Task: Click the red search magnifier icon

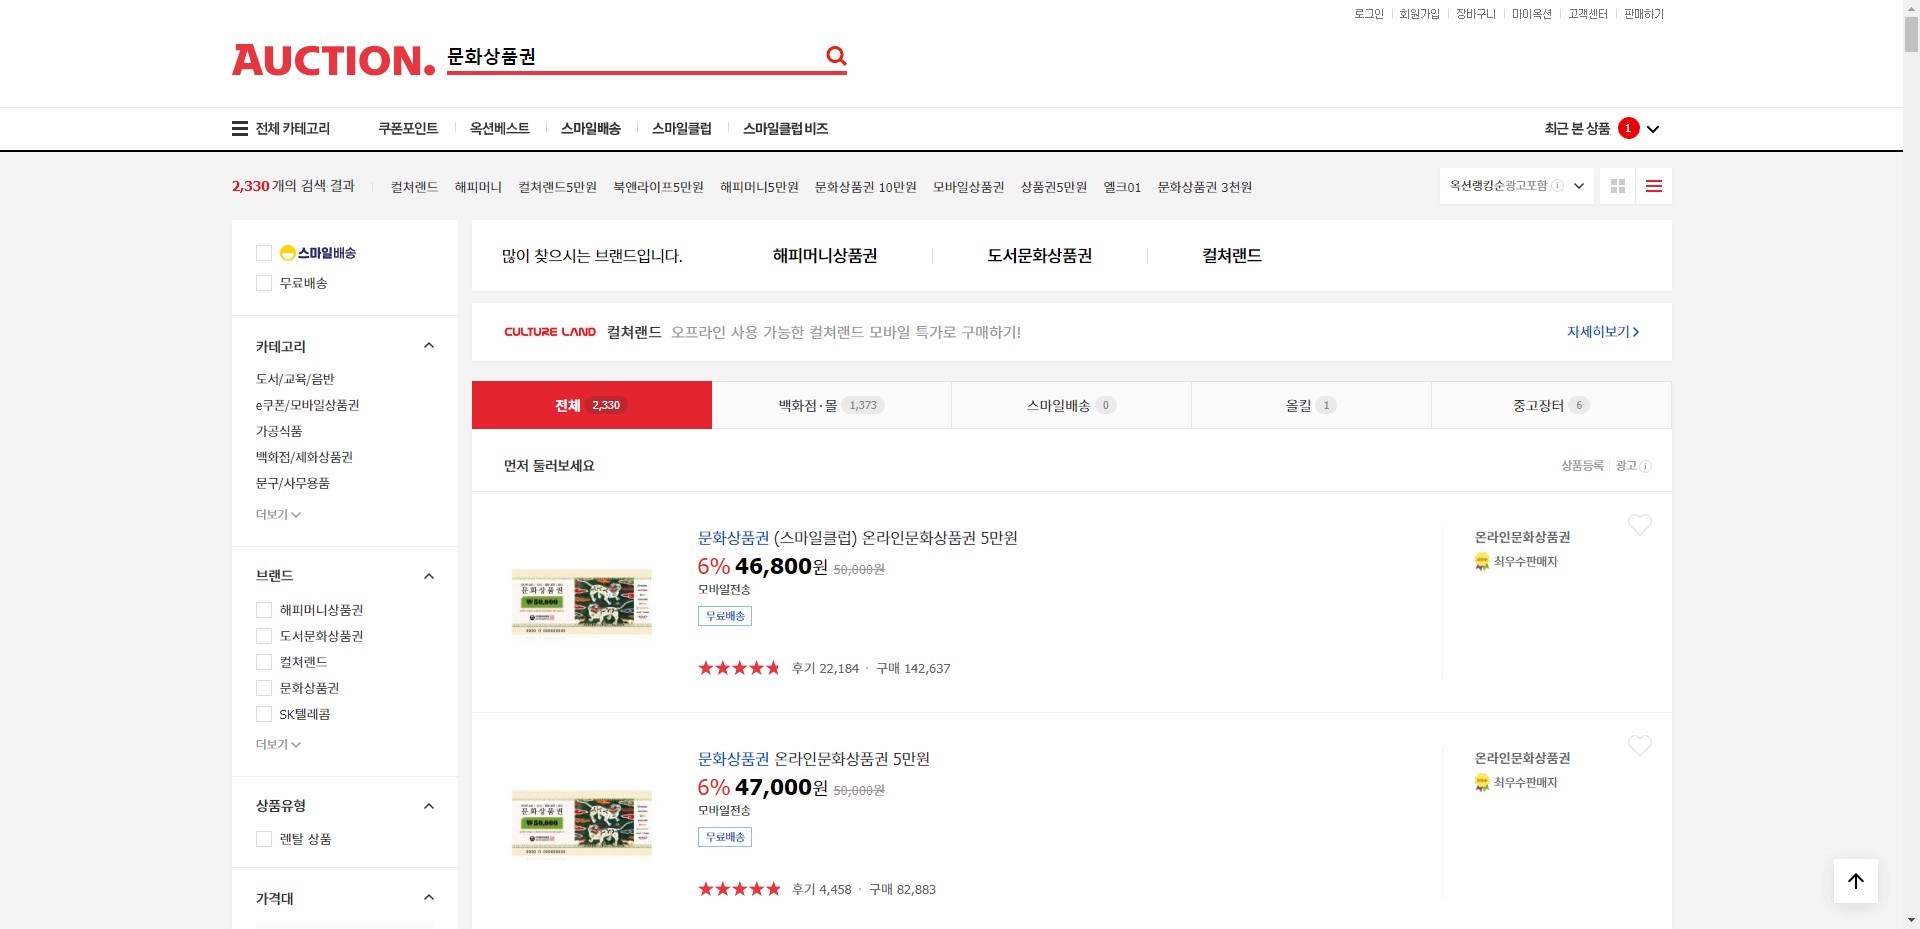Action: click(x=836, y=56)
